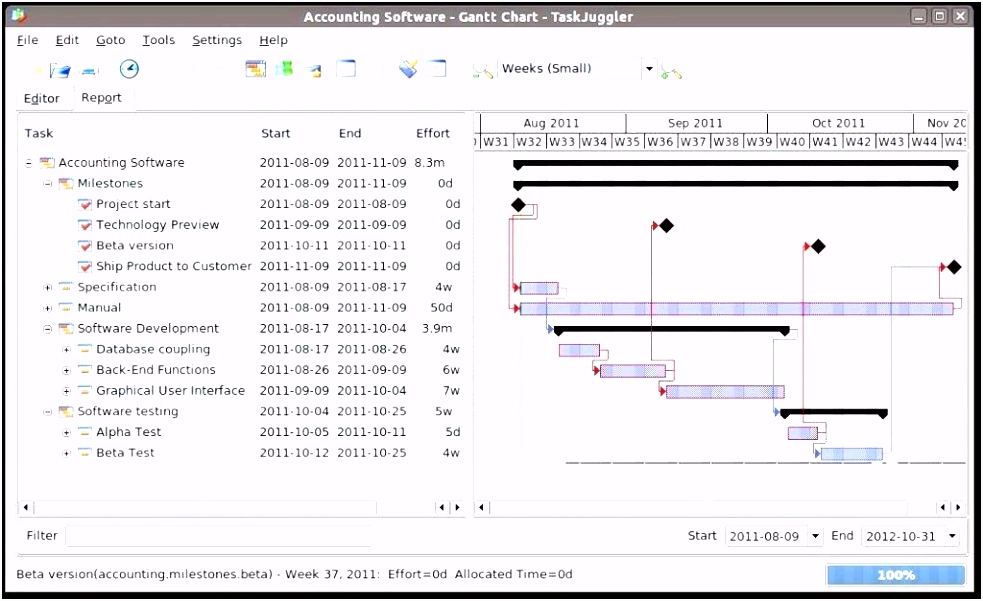Click the Graphical User Interface Gantt bar
Screen dimensions: 983x601
pyautogui.click(x=725, y=392)
